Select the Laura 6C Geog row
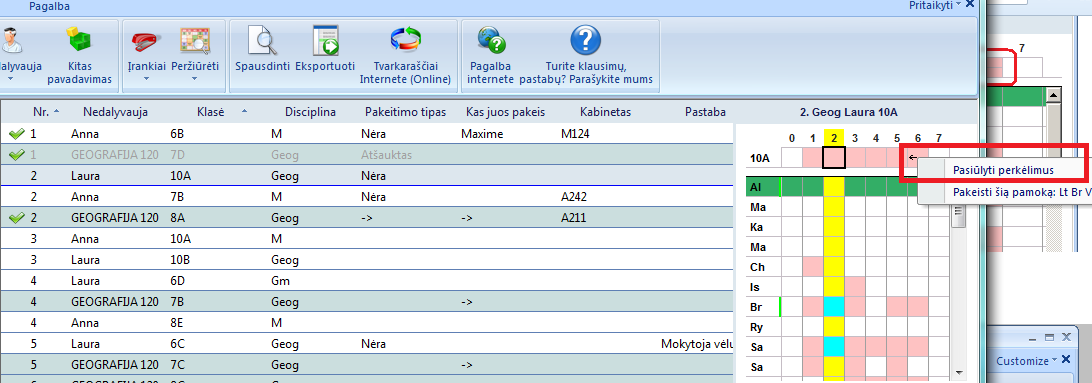 pos(368,344)
